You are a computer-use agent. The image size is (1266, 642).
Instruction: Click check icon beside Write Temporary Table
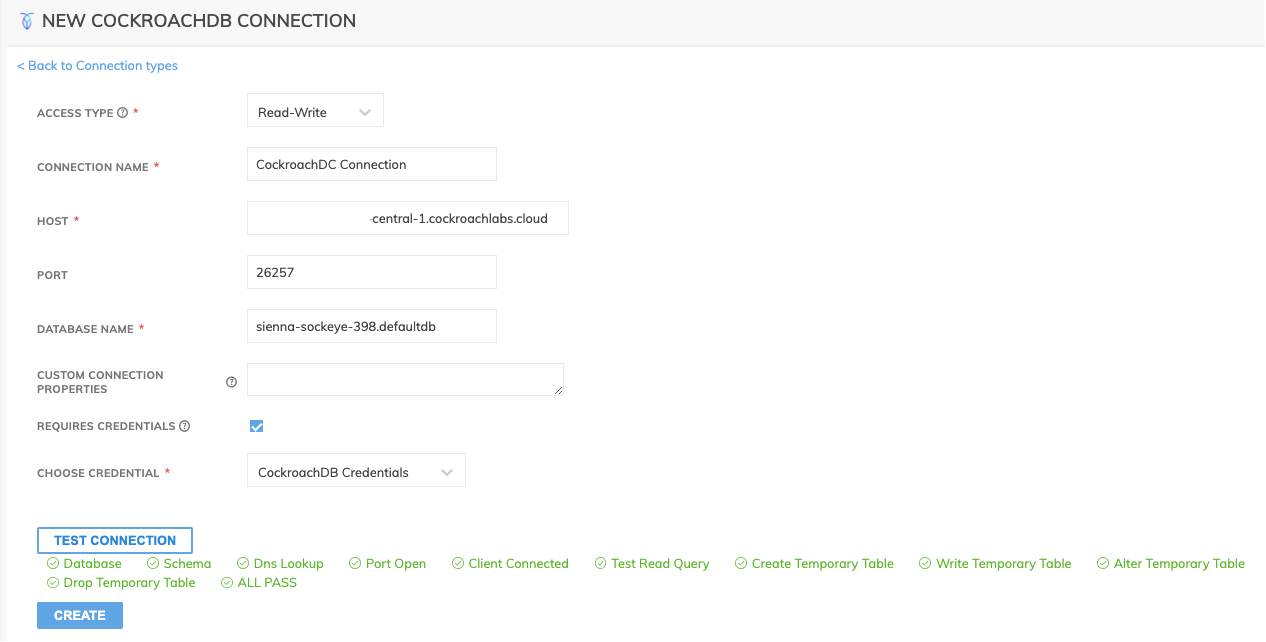click(925, 564)
